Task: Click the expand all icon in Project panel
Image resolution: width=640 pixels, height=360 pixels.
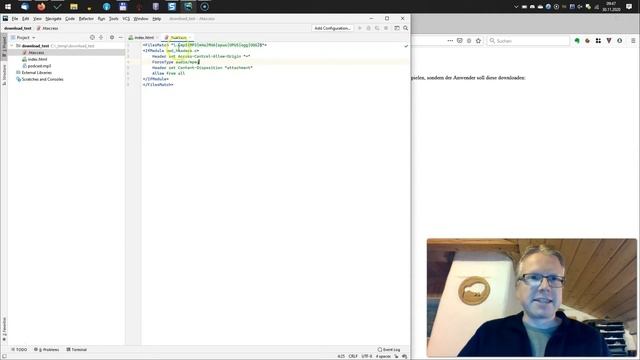Action: (x=101, y=38)
